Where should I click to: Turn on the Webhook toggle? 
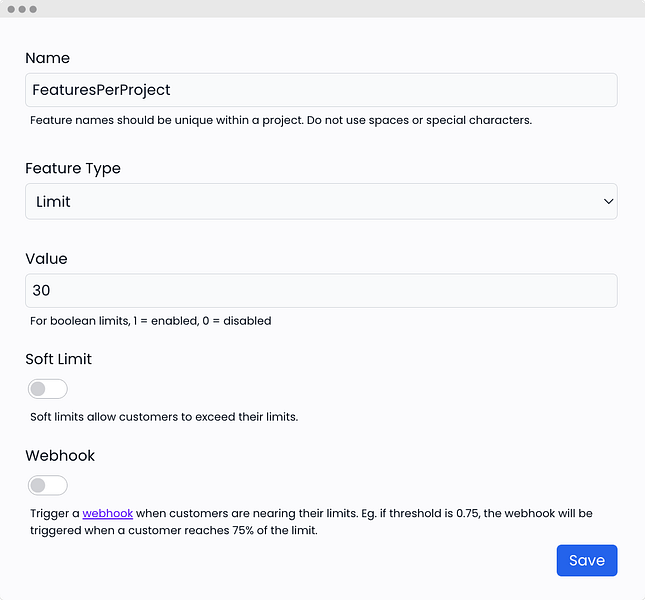pyautogui.click(x=48, y=486)
